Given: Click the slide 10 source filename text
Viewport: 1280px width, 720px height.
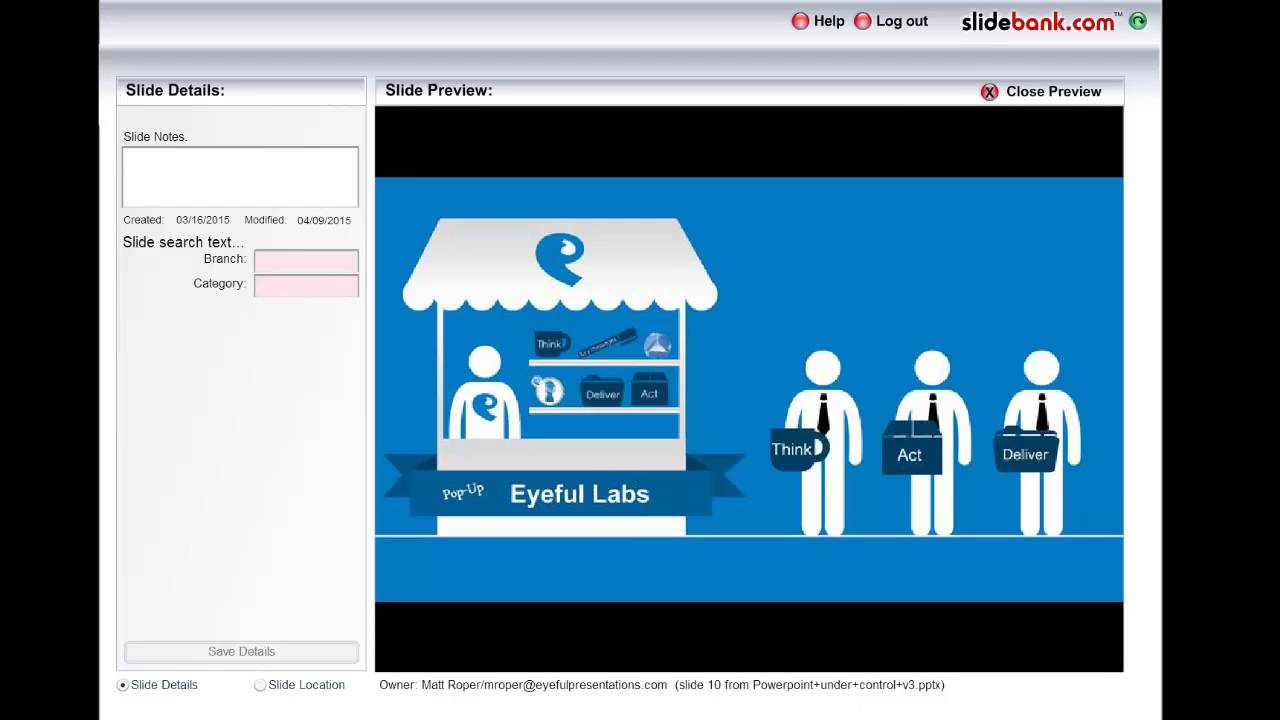Looking at the screenshot, I should [x=810, y=685].
